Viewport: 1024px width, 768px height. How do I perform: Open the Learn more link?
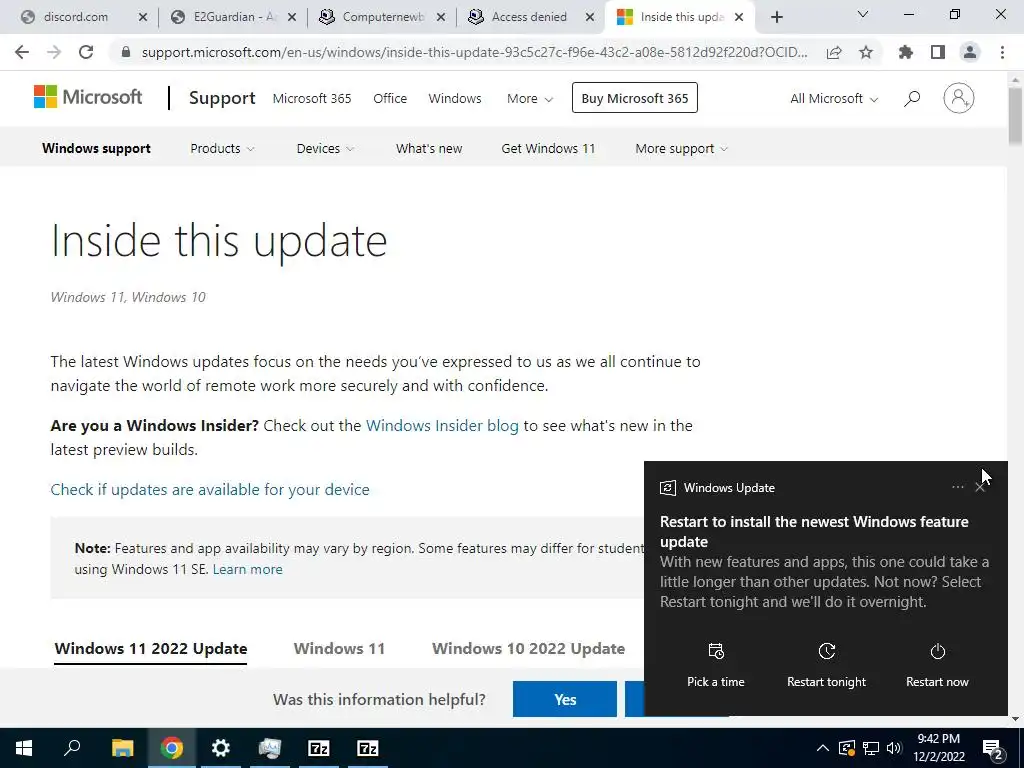pos(248,569)
